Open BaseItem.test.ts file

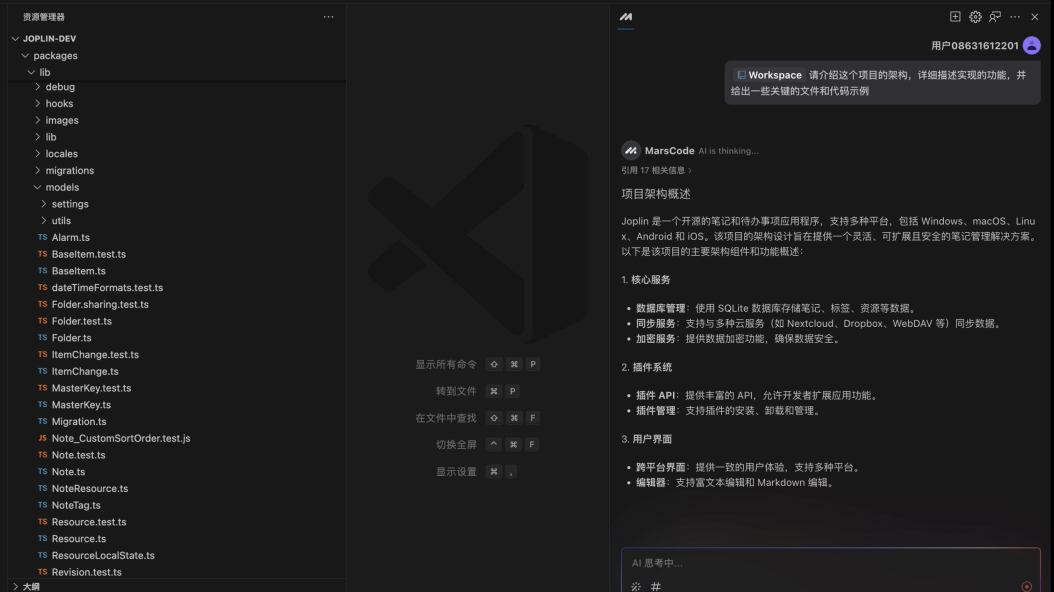89,254
